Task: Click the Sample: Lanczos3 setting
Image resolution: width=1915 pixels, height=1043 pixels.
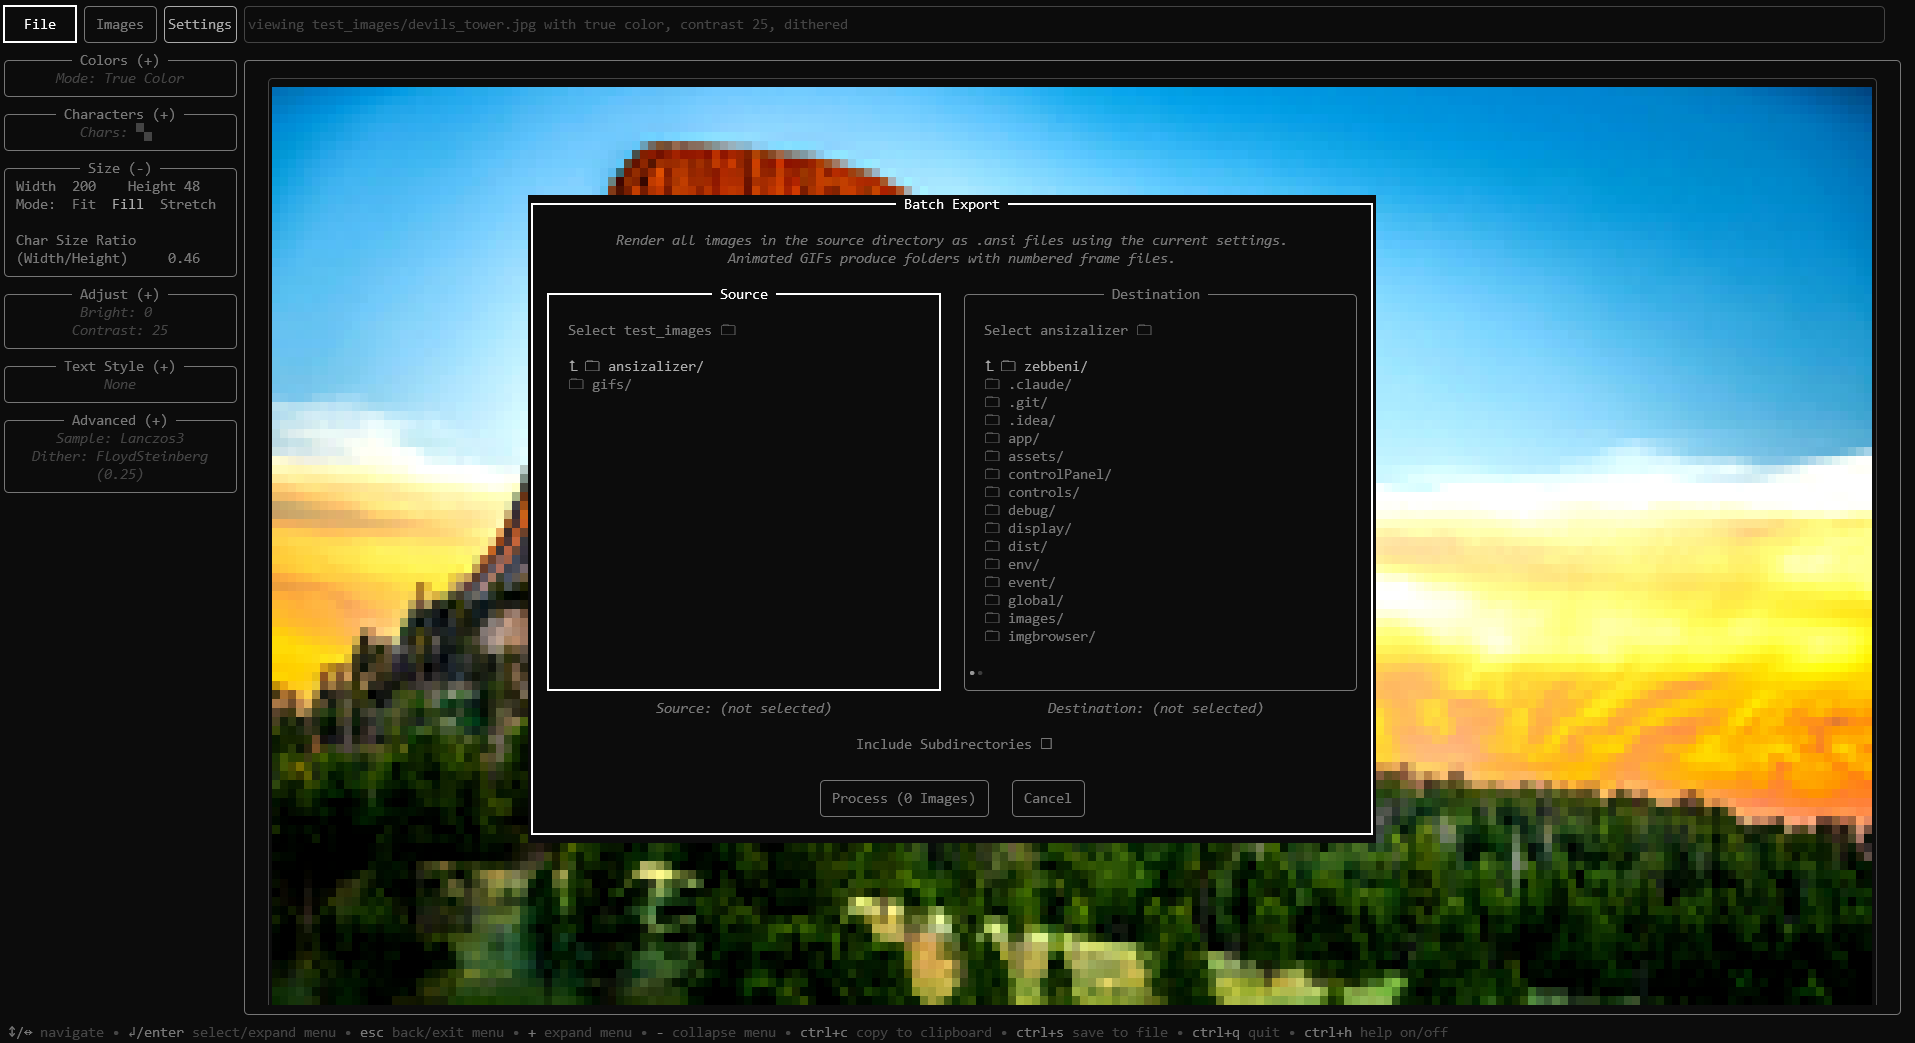Action: click(120, 438)
